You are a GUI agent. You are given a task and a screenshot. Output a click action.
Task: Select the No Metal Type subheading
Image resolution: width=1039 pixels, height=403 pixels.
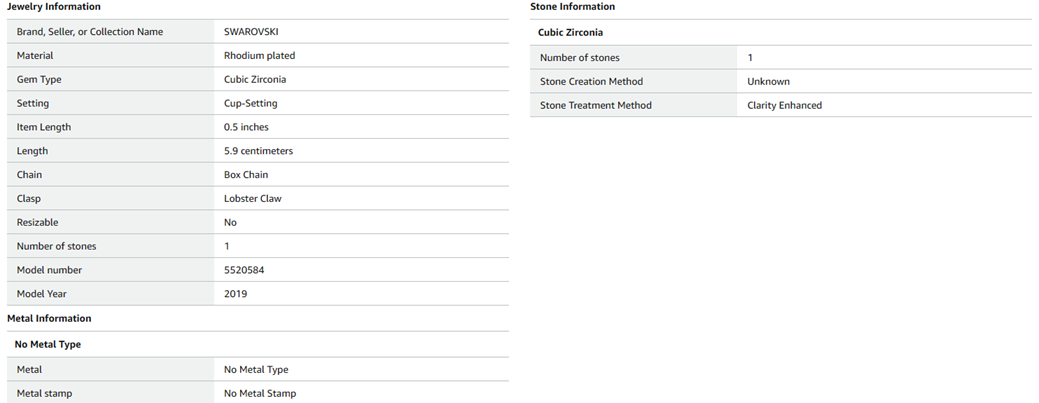point(48,345)
